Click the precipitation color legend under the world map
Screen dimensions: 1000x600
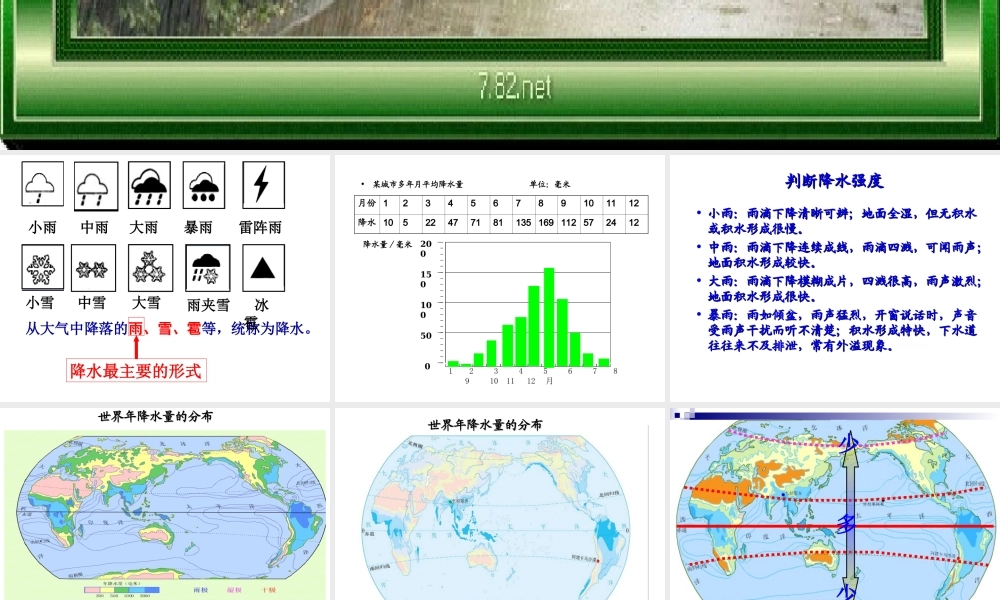coord(122,589)
